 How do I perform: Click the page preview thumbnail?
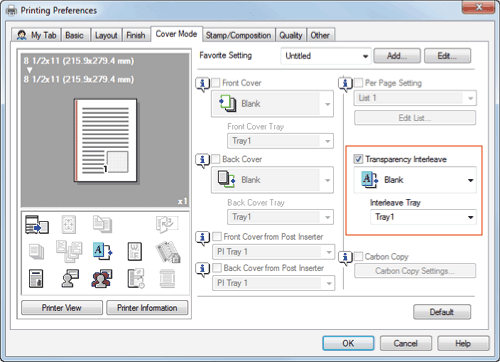(x=105, y=140)
